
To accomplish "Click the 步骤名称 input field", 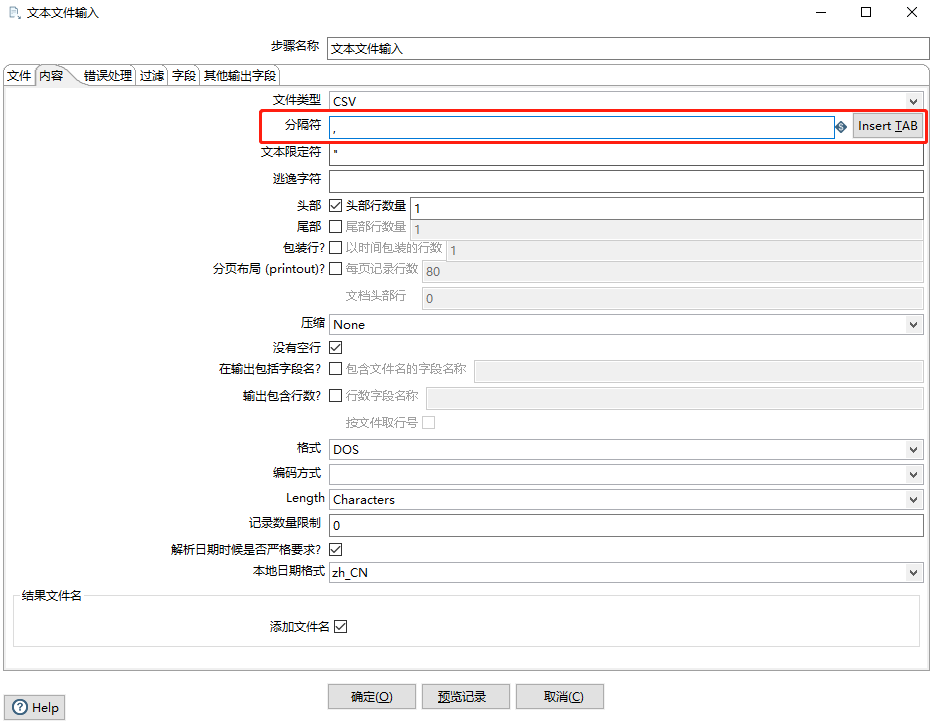I will point(627,48).
